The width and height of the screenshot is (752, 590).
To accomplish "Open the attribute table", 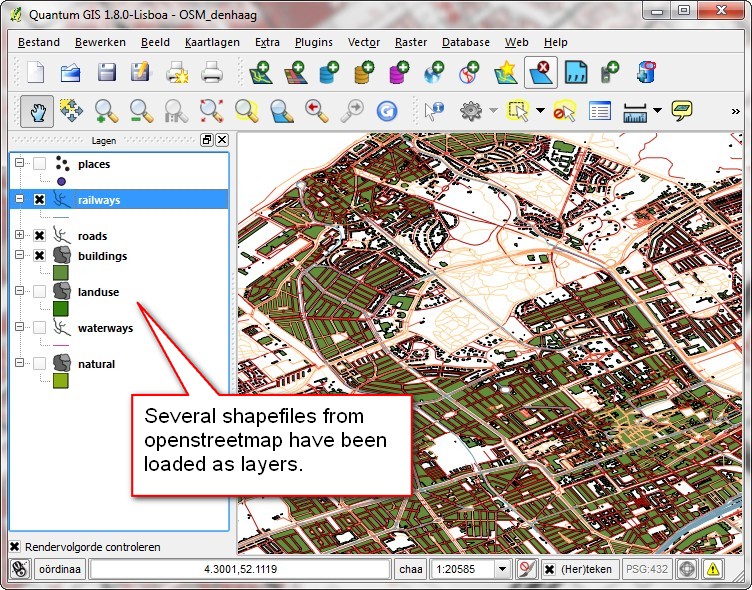I will (x=599, y=111).
